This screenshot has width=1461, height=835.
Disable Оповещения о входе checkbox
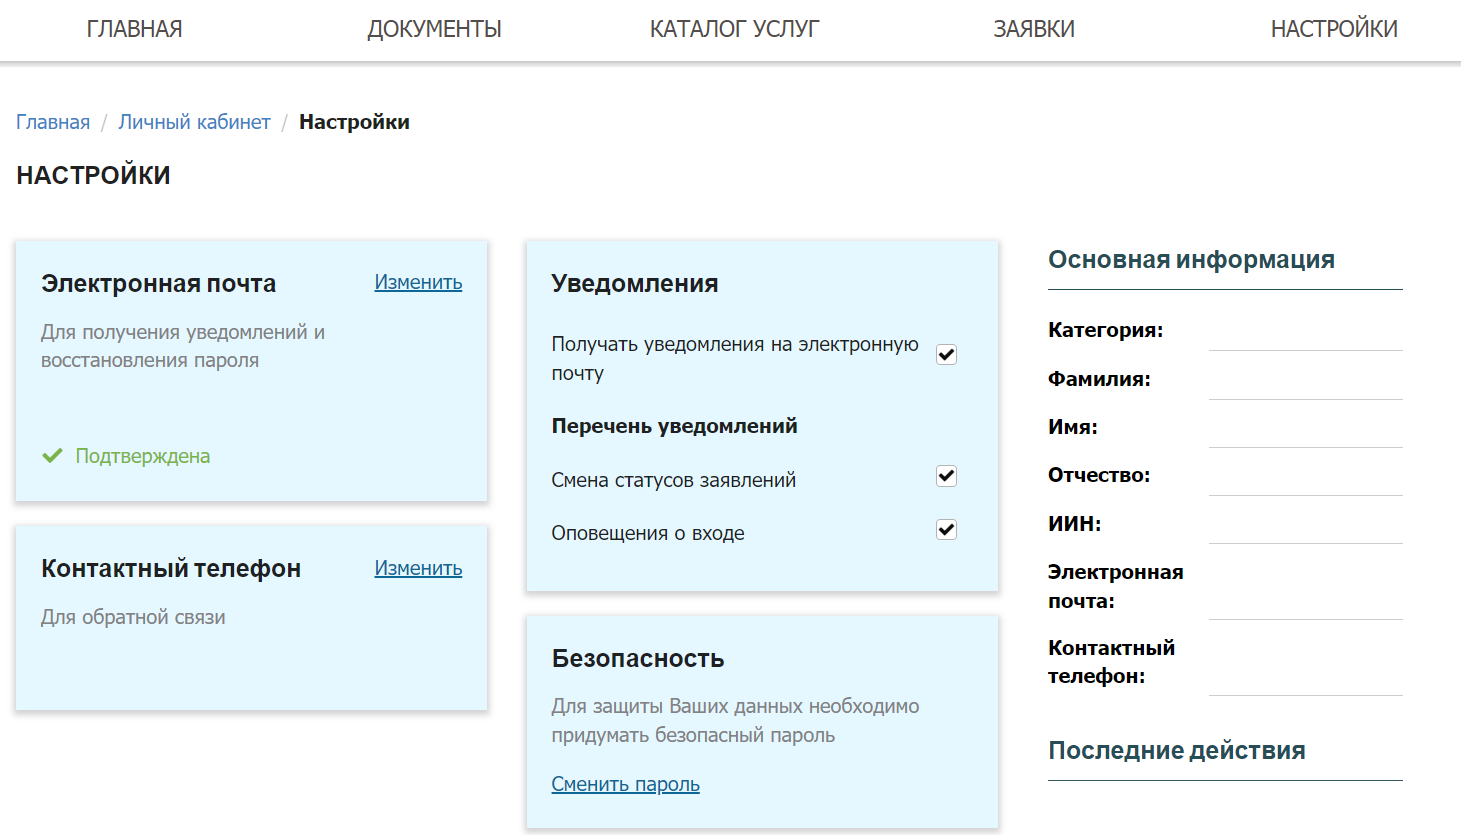click(946, 530)
